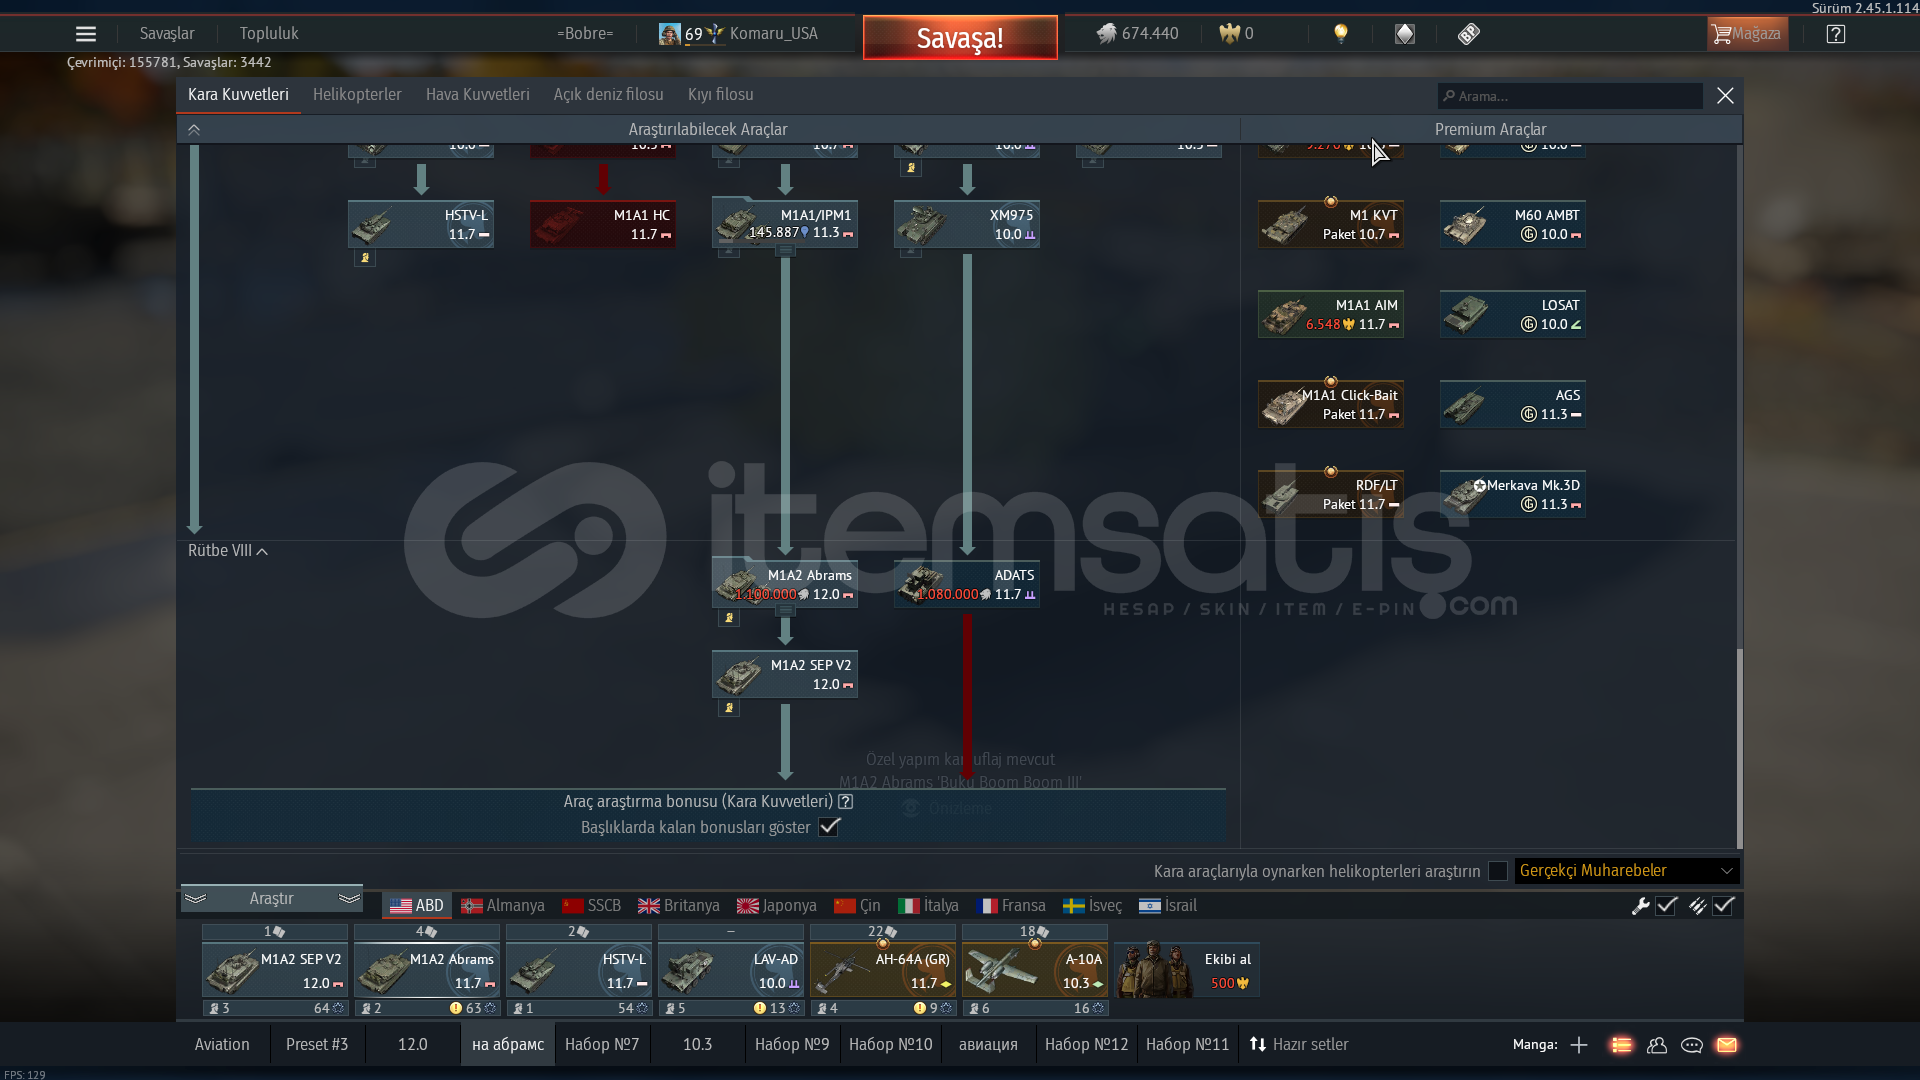Select the M1A1/IPM1 vehicle card

pyautogui.click(x=785, y=224)
